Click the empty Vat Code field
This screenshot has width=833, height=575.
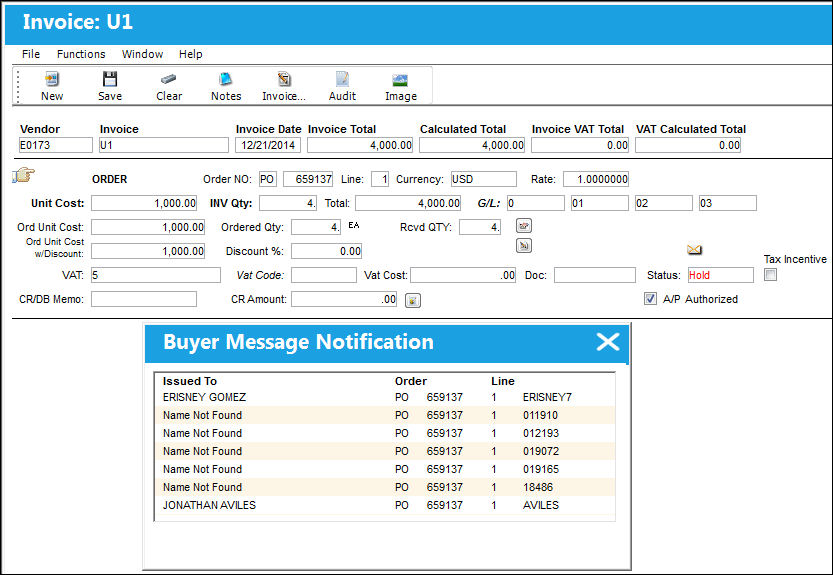click(x=324, y=275)
